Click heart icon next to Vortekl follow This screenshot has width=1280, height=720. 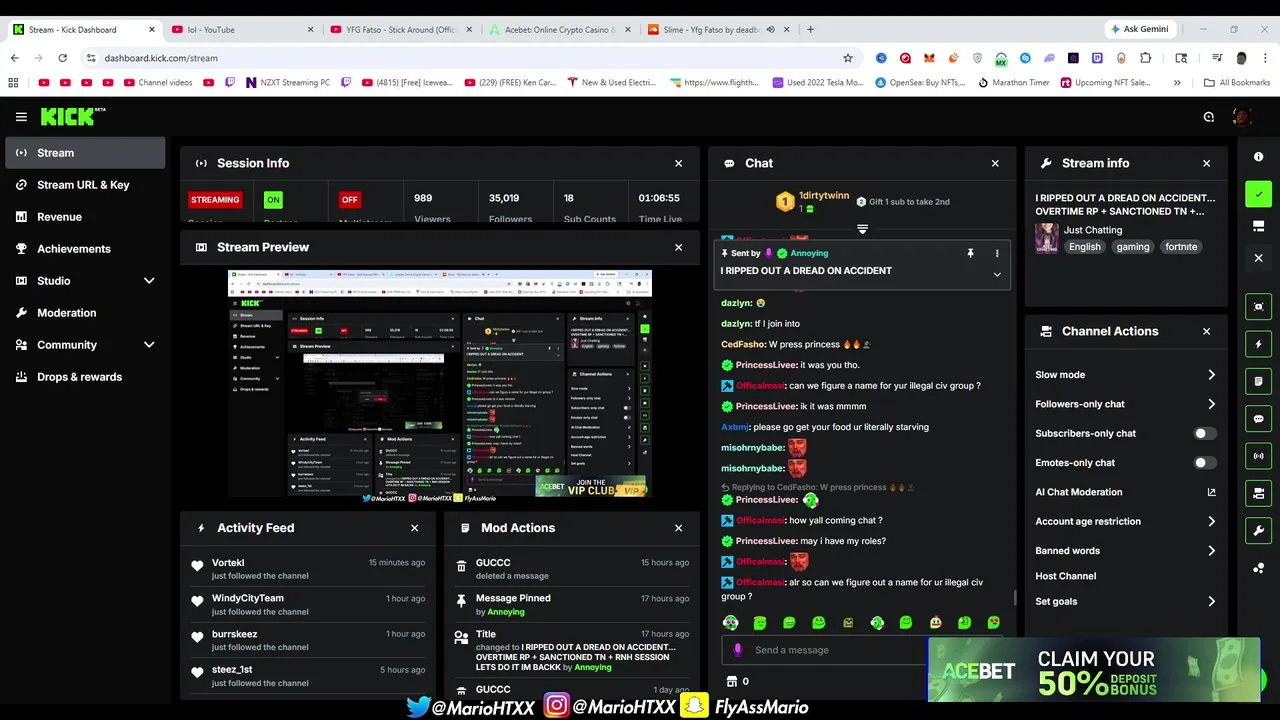click(x=197, y=566)
